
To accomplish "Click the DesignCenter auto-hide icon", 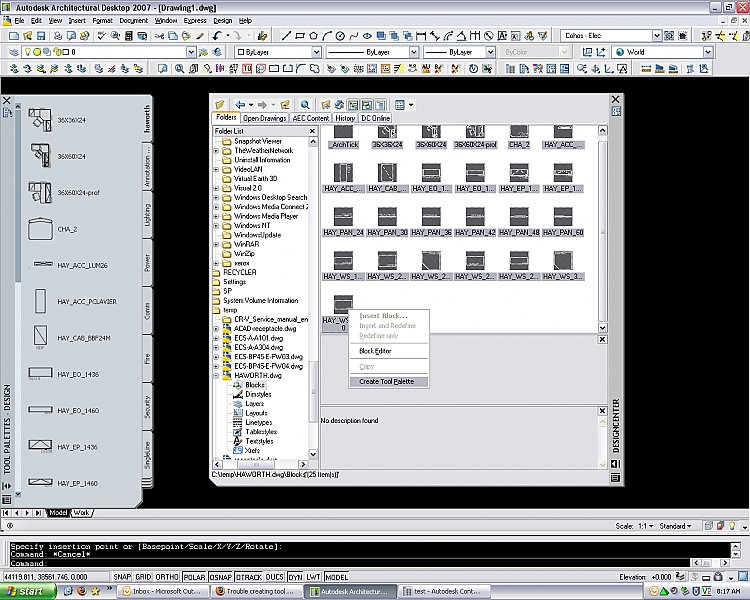I will (616, 464).
